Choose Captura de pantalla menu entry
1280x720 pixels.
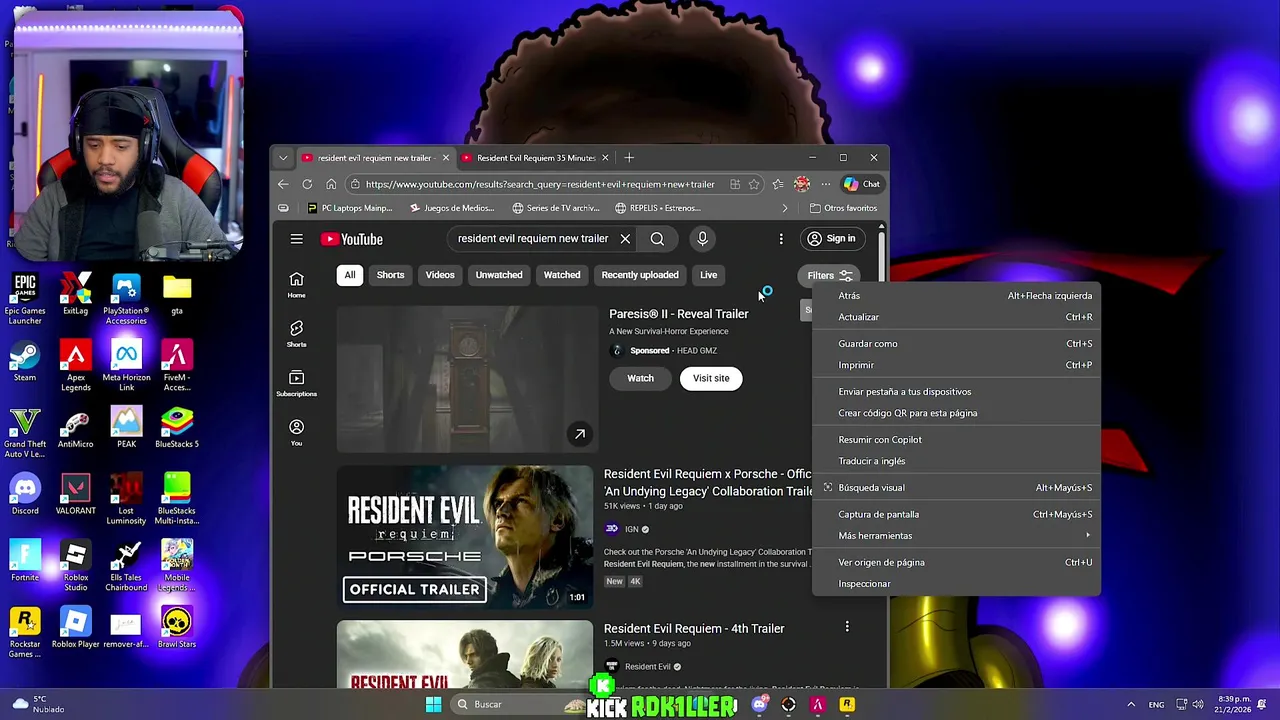[x=957, y=514]
